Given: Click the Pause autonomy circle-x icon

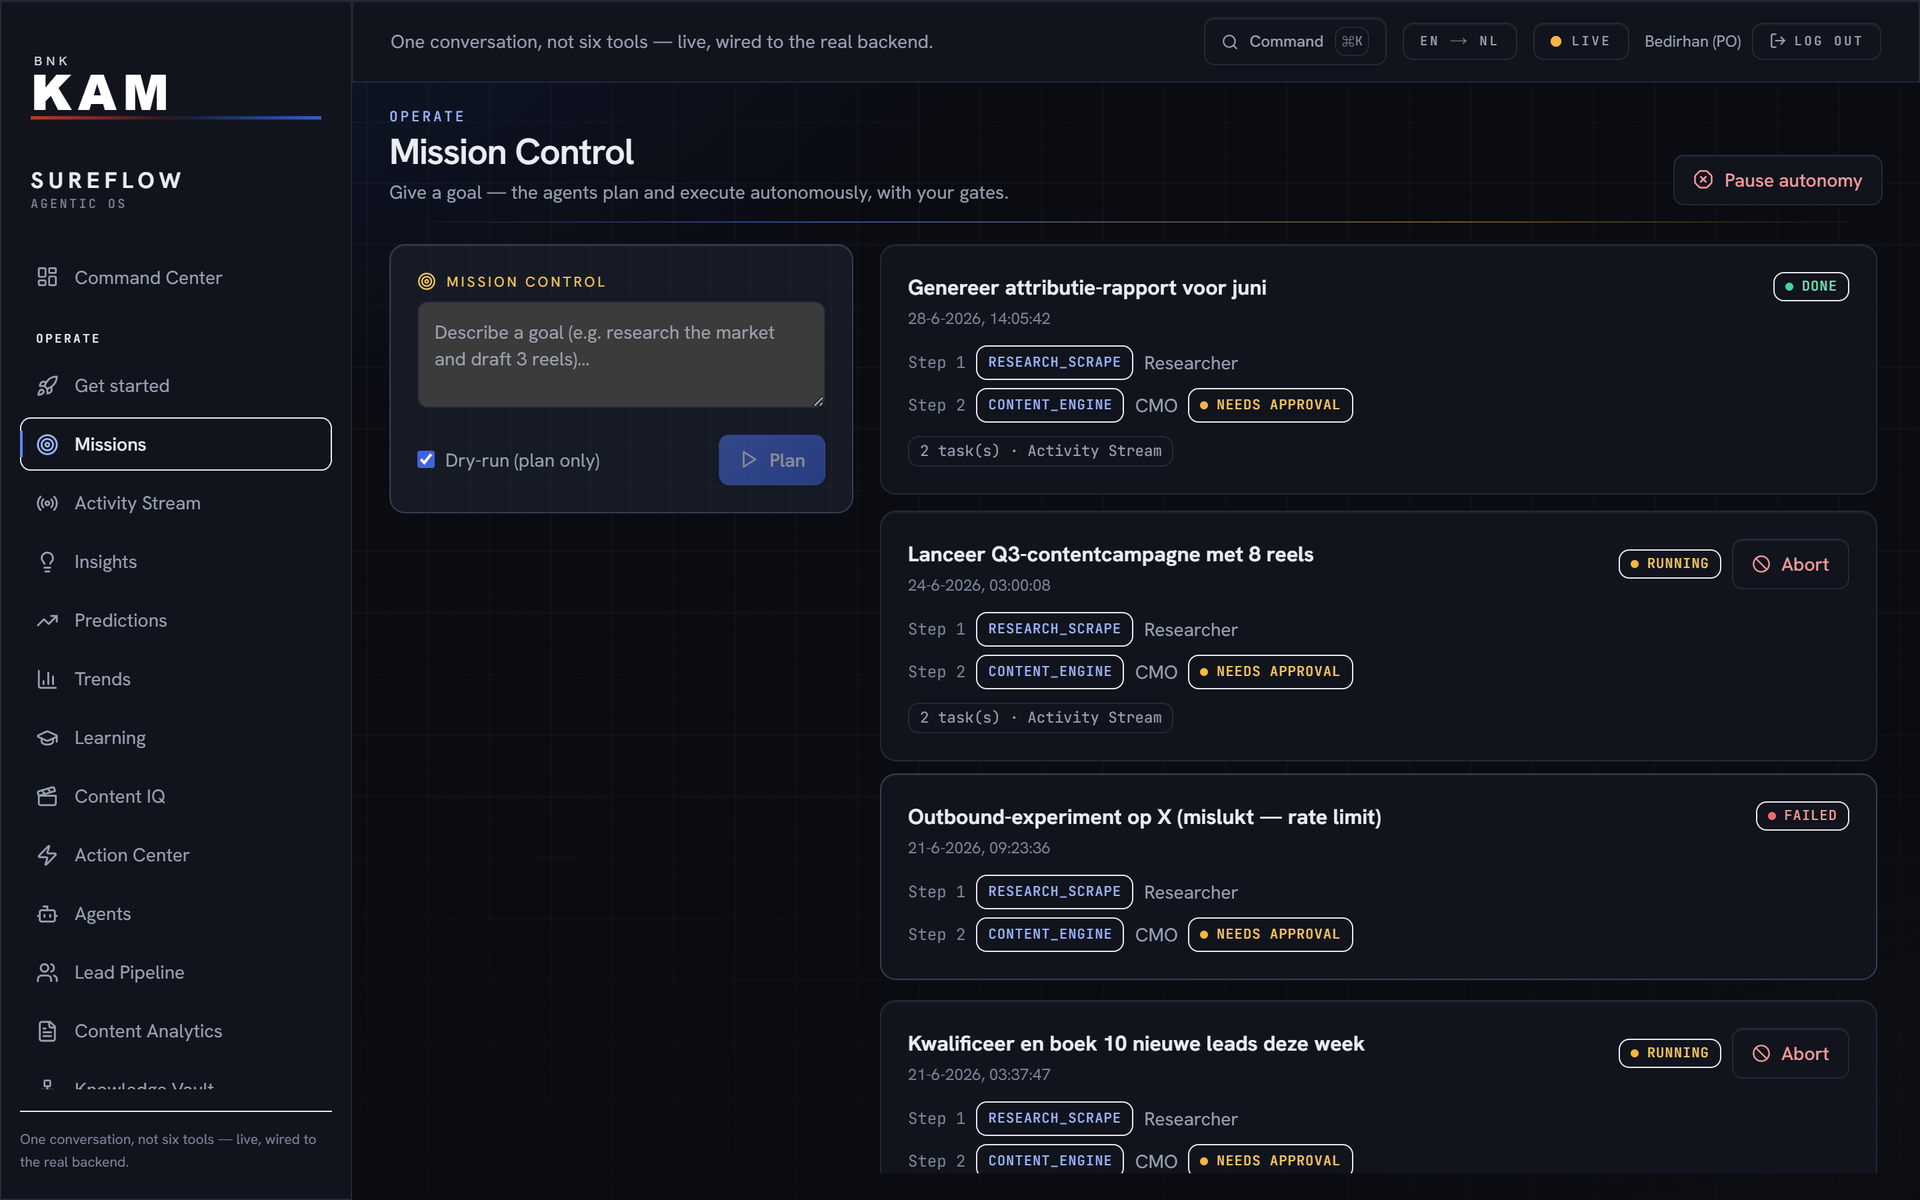Looking at the screenshot, I should tap(1703, 180).
